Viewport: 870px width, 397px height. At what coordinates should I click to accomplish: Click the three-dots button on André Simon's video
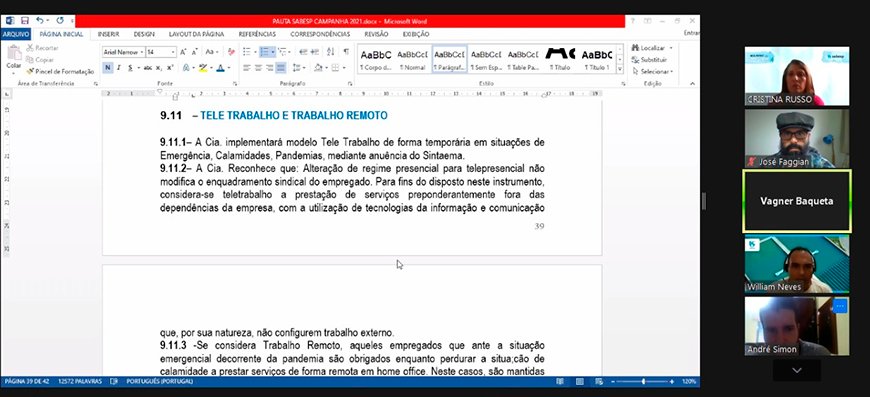840,306
